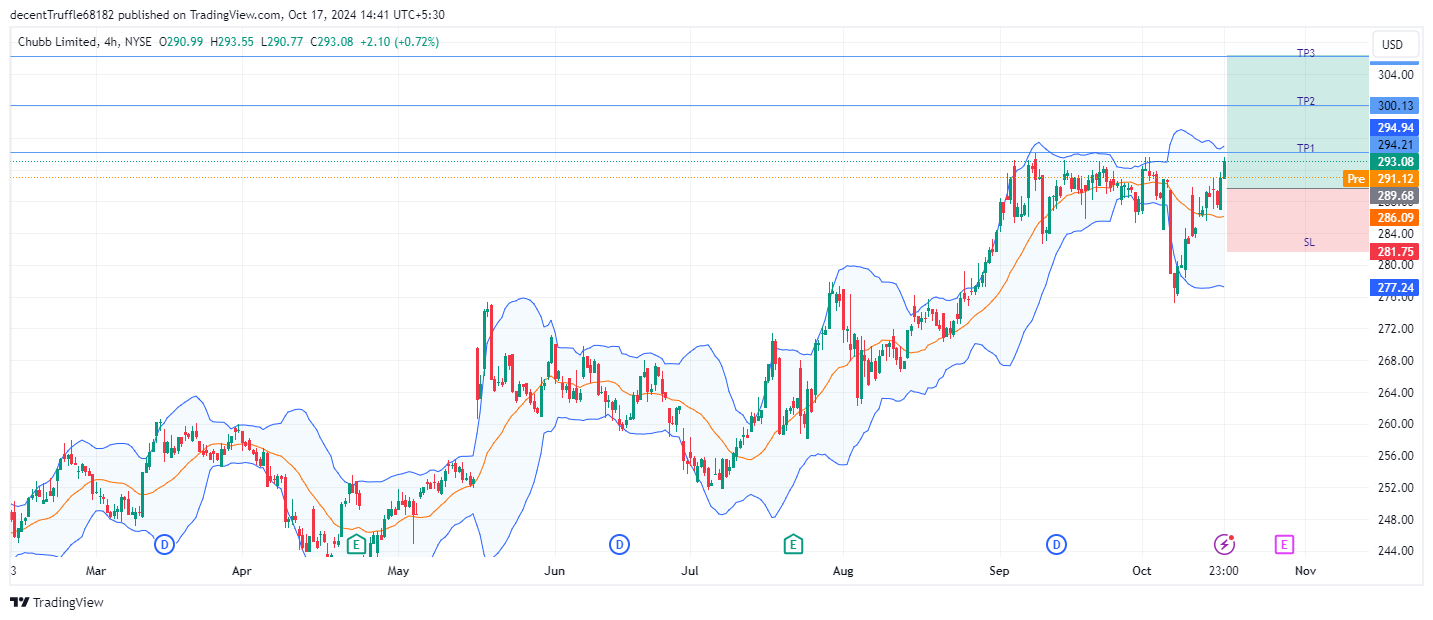This screenshot has height=620, width=1433.
Task: Click the red stop-loss zone
Action: pos(1297,220)
